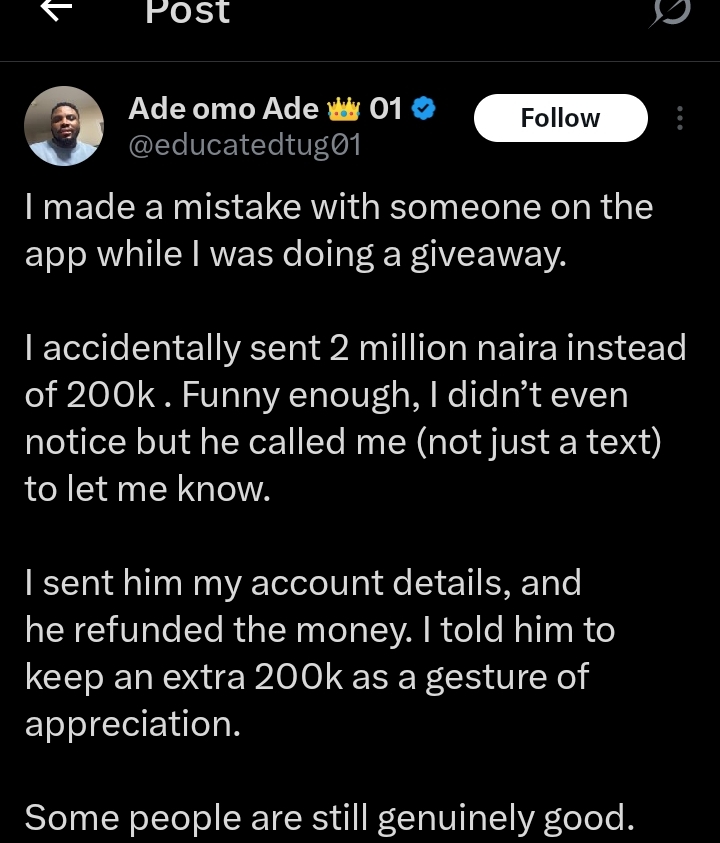Open the three-dot post options menu
The image size is (720, 843).
pyautogui.click(x=680, y=118)
